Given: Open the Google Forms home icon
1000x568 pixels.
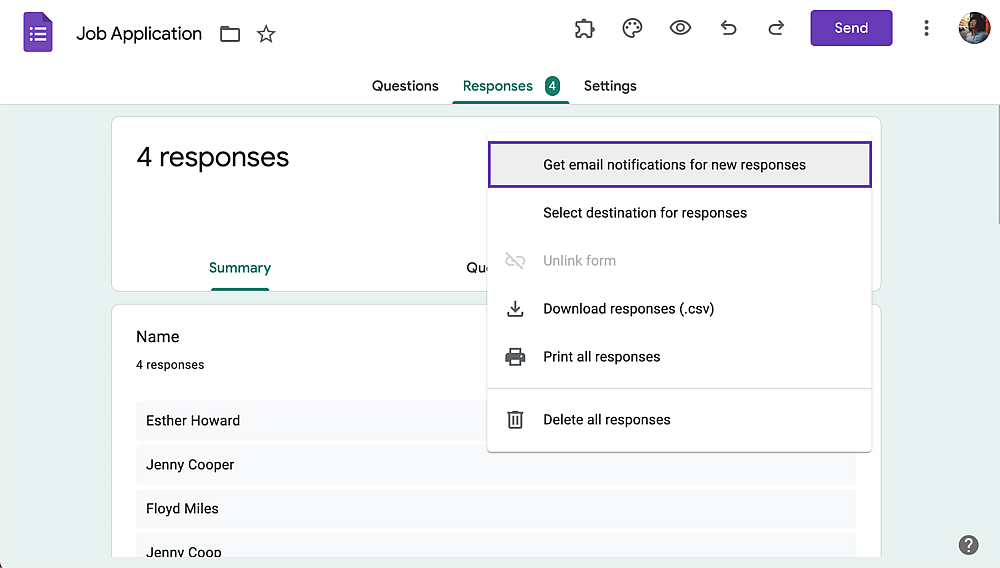Looking at the screenshot, I should (x=38, y=32).
